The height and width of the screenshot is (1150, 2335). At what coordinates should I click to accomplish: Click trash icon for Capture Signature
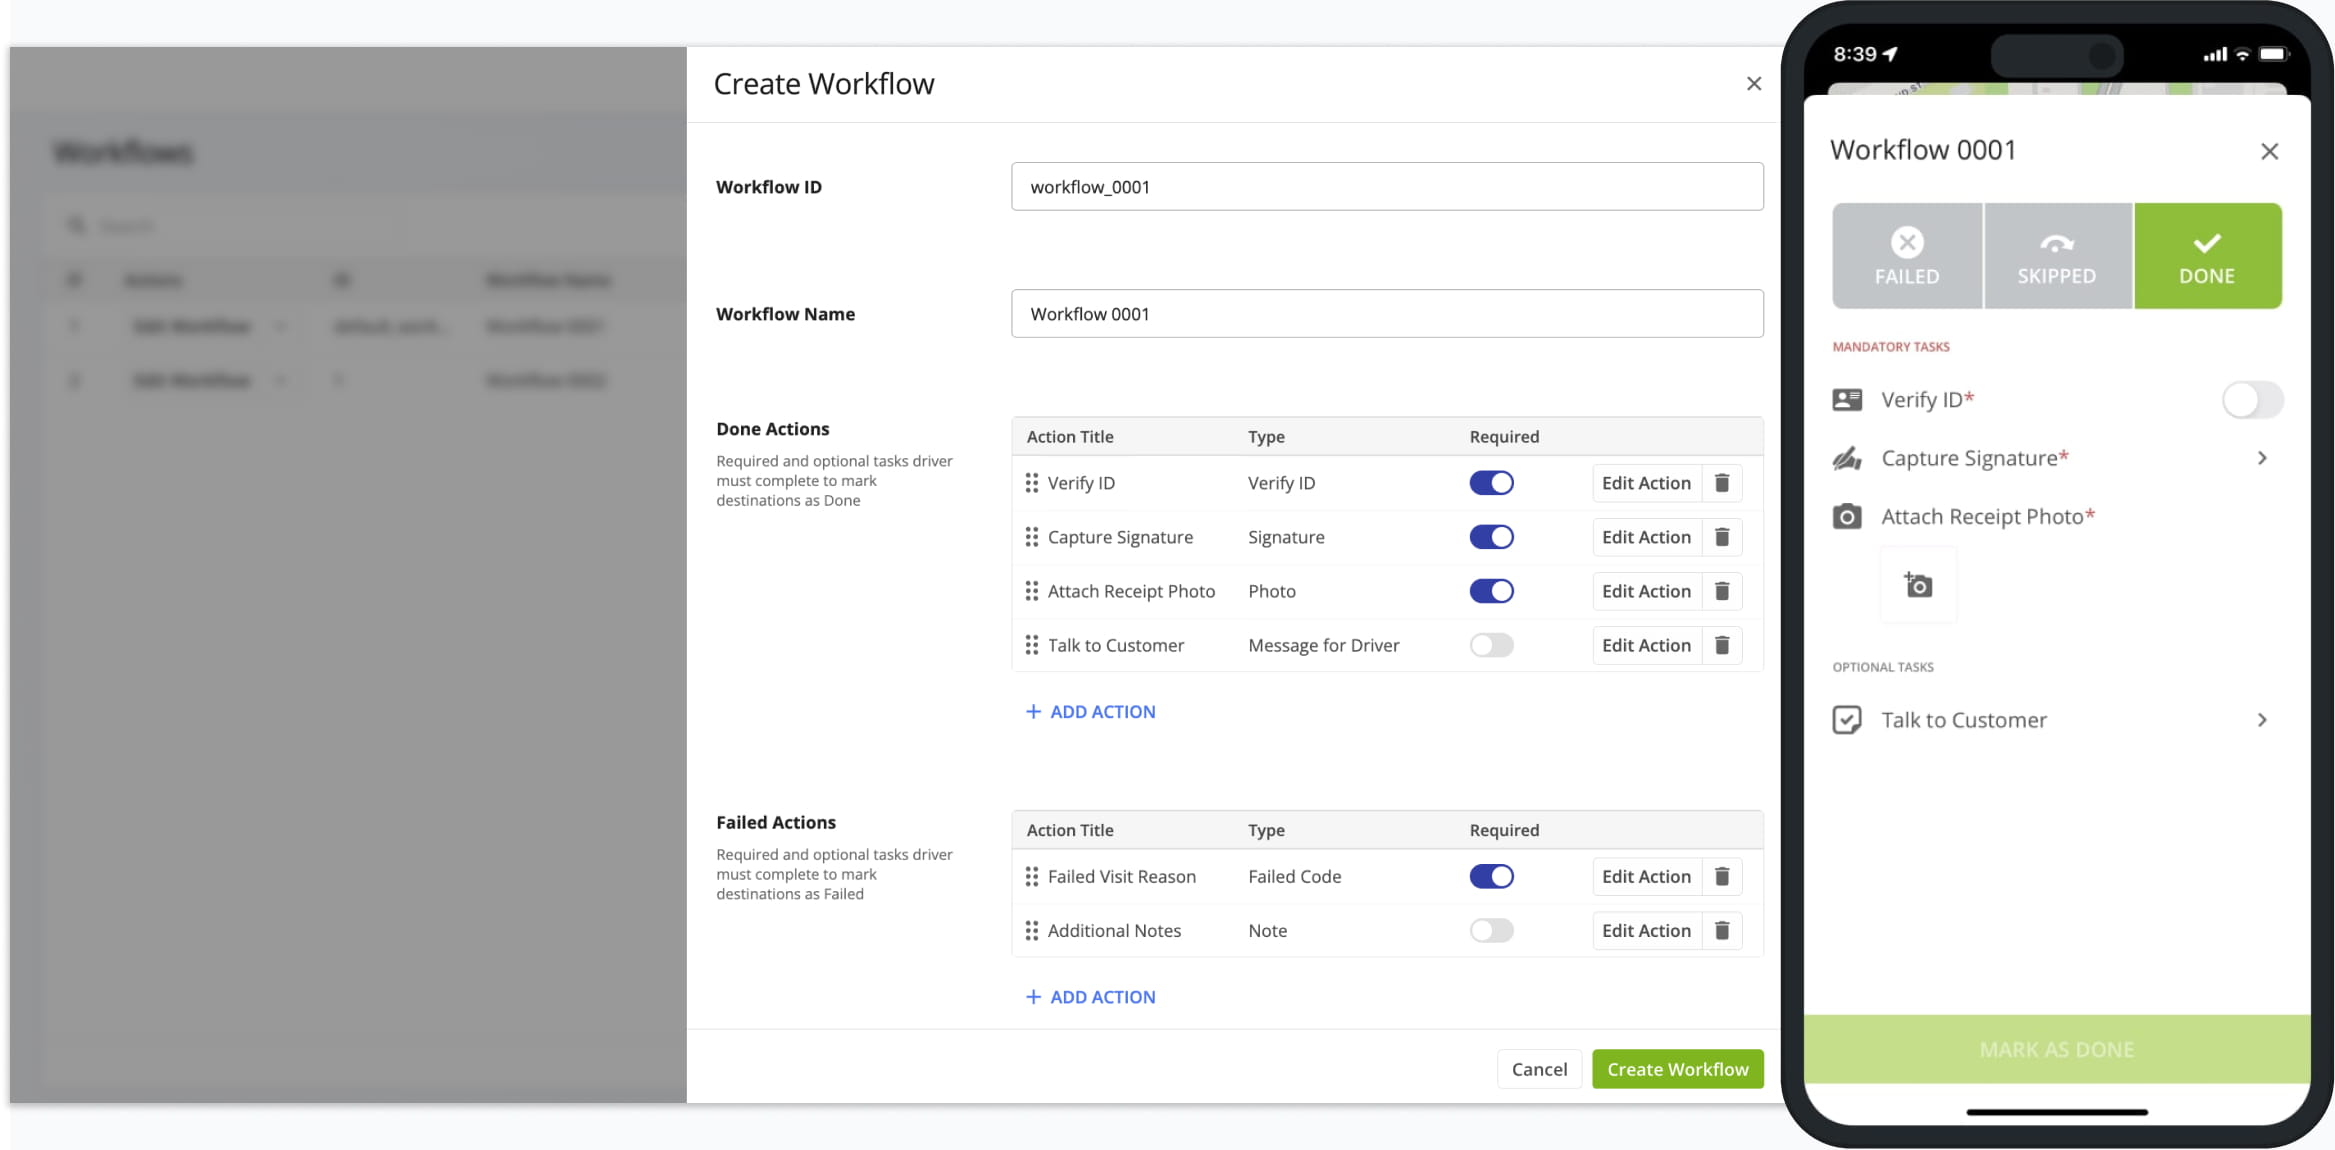(x=1721, y=537)
